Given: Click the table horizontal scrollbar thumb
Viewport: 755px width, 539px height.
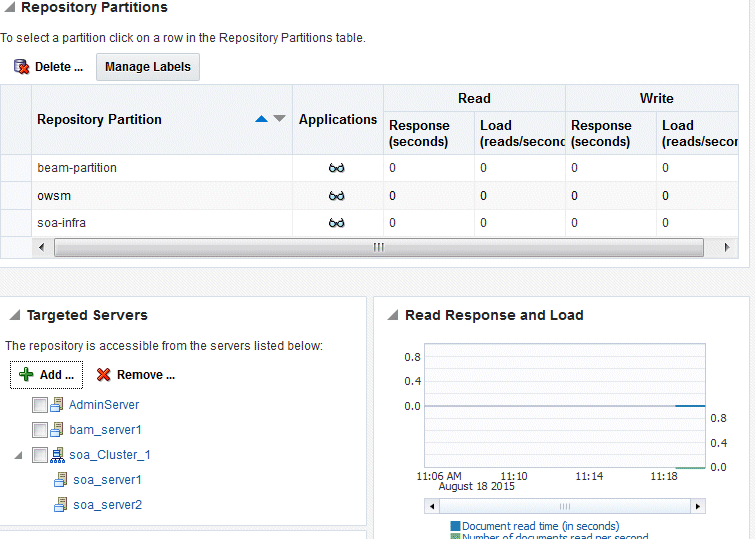Looking at the screenshot, I should [x=379, y=247].
